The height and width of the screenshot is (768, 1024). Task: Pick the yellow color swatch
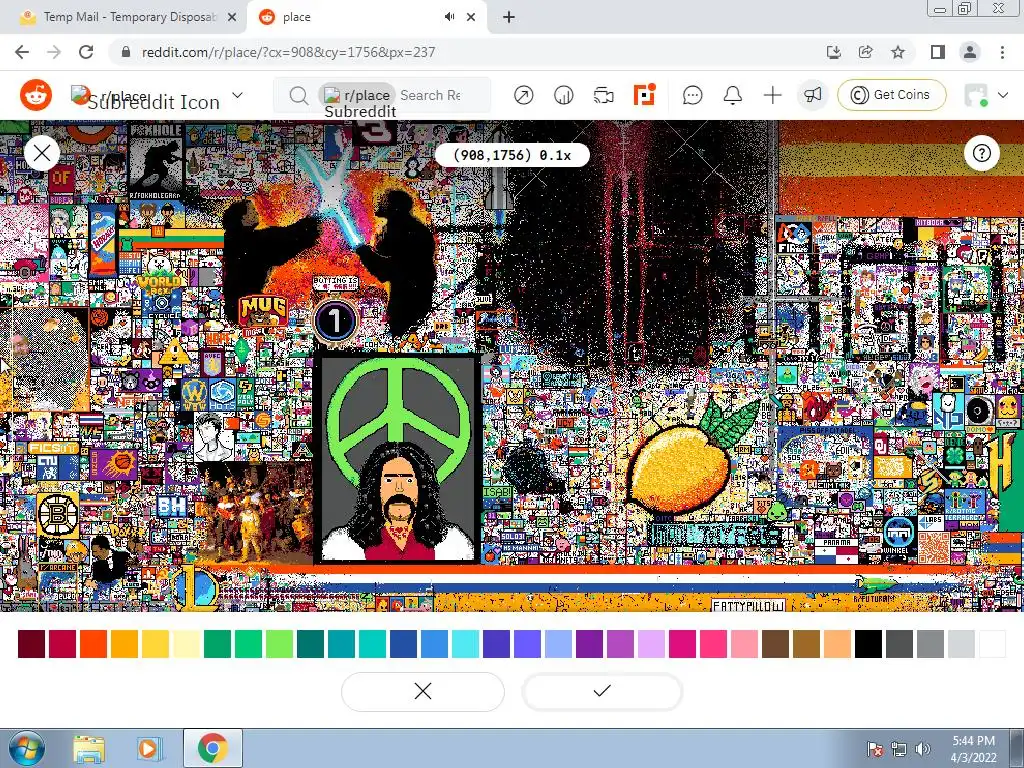coord(155,644)
